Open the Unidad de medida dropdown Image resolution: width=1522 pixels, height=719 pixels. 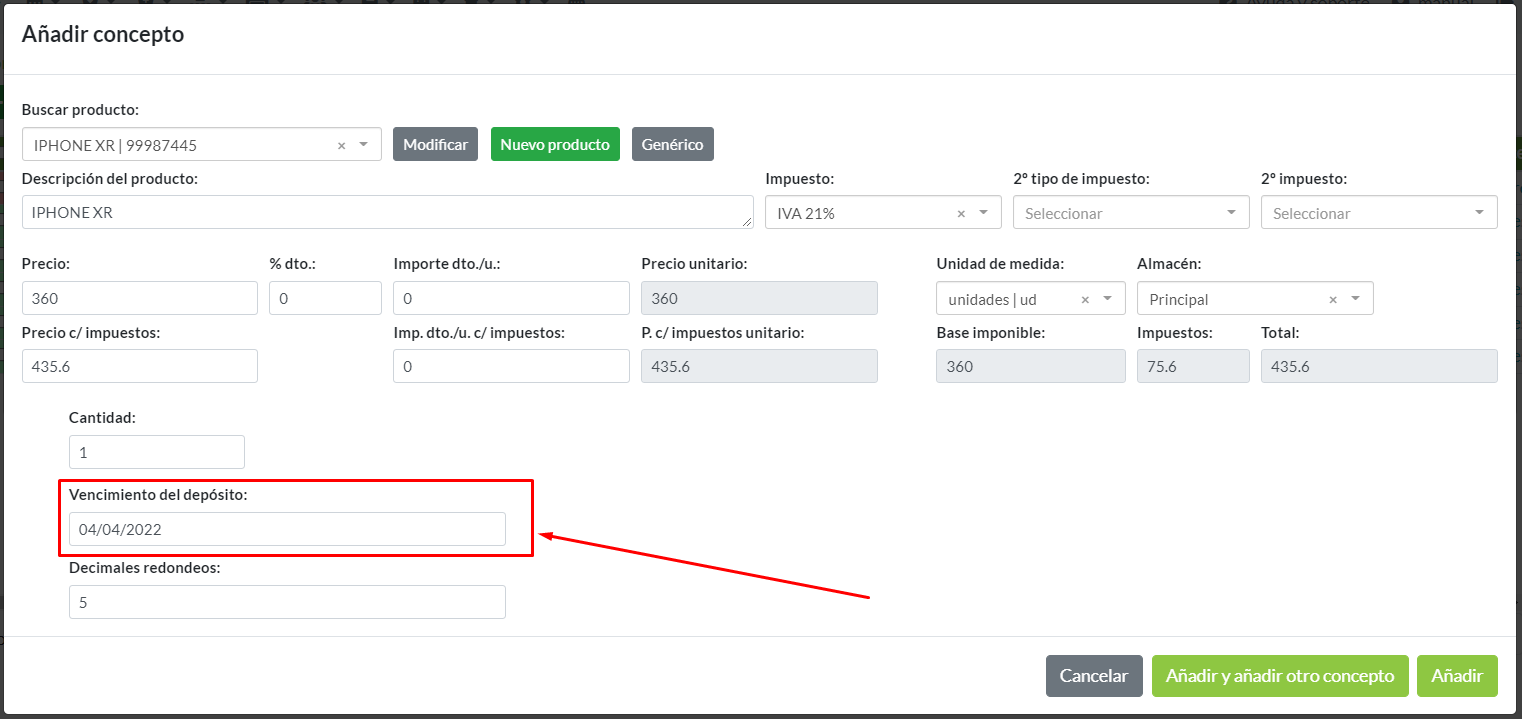1108,299
